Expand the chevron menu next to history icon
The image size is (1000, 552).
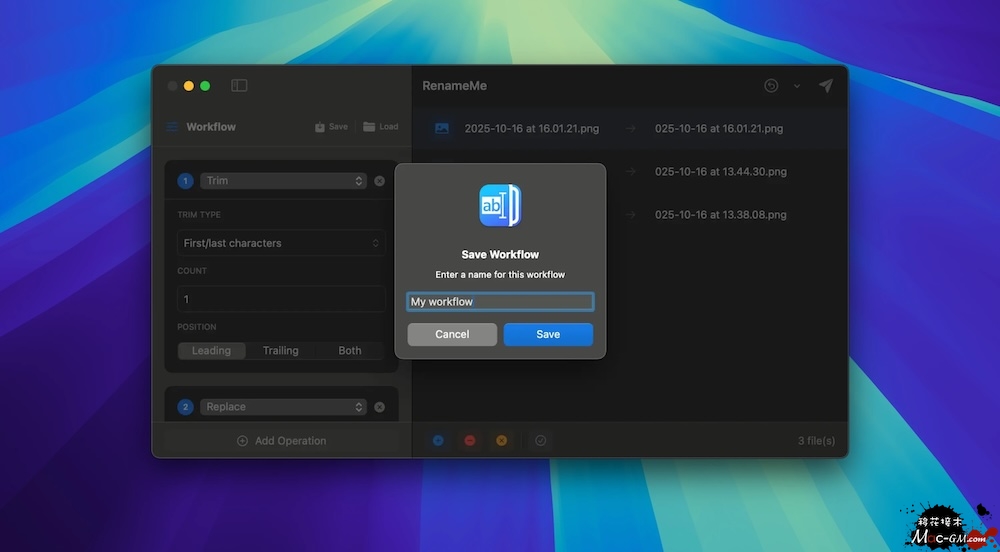pyautogui.click(x=797, y=86)
